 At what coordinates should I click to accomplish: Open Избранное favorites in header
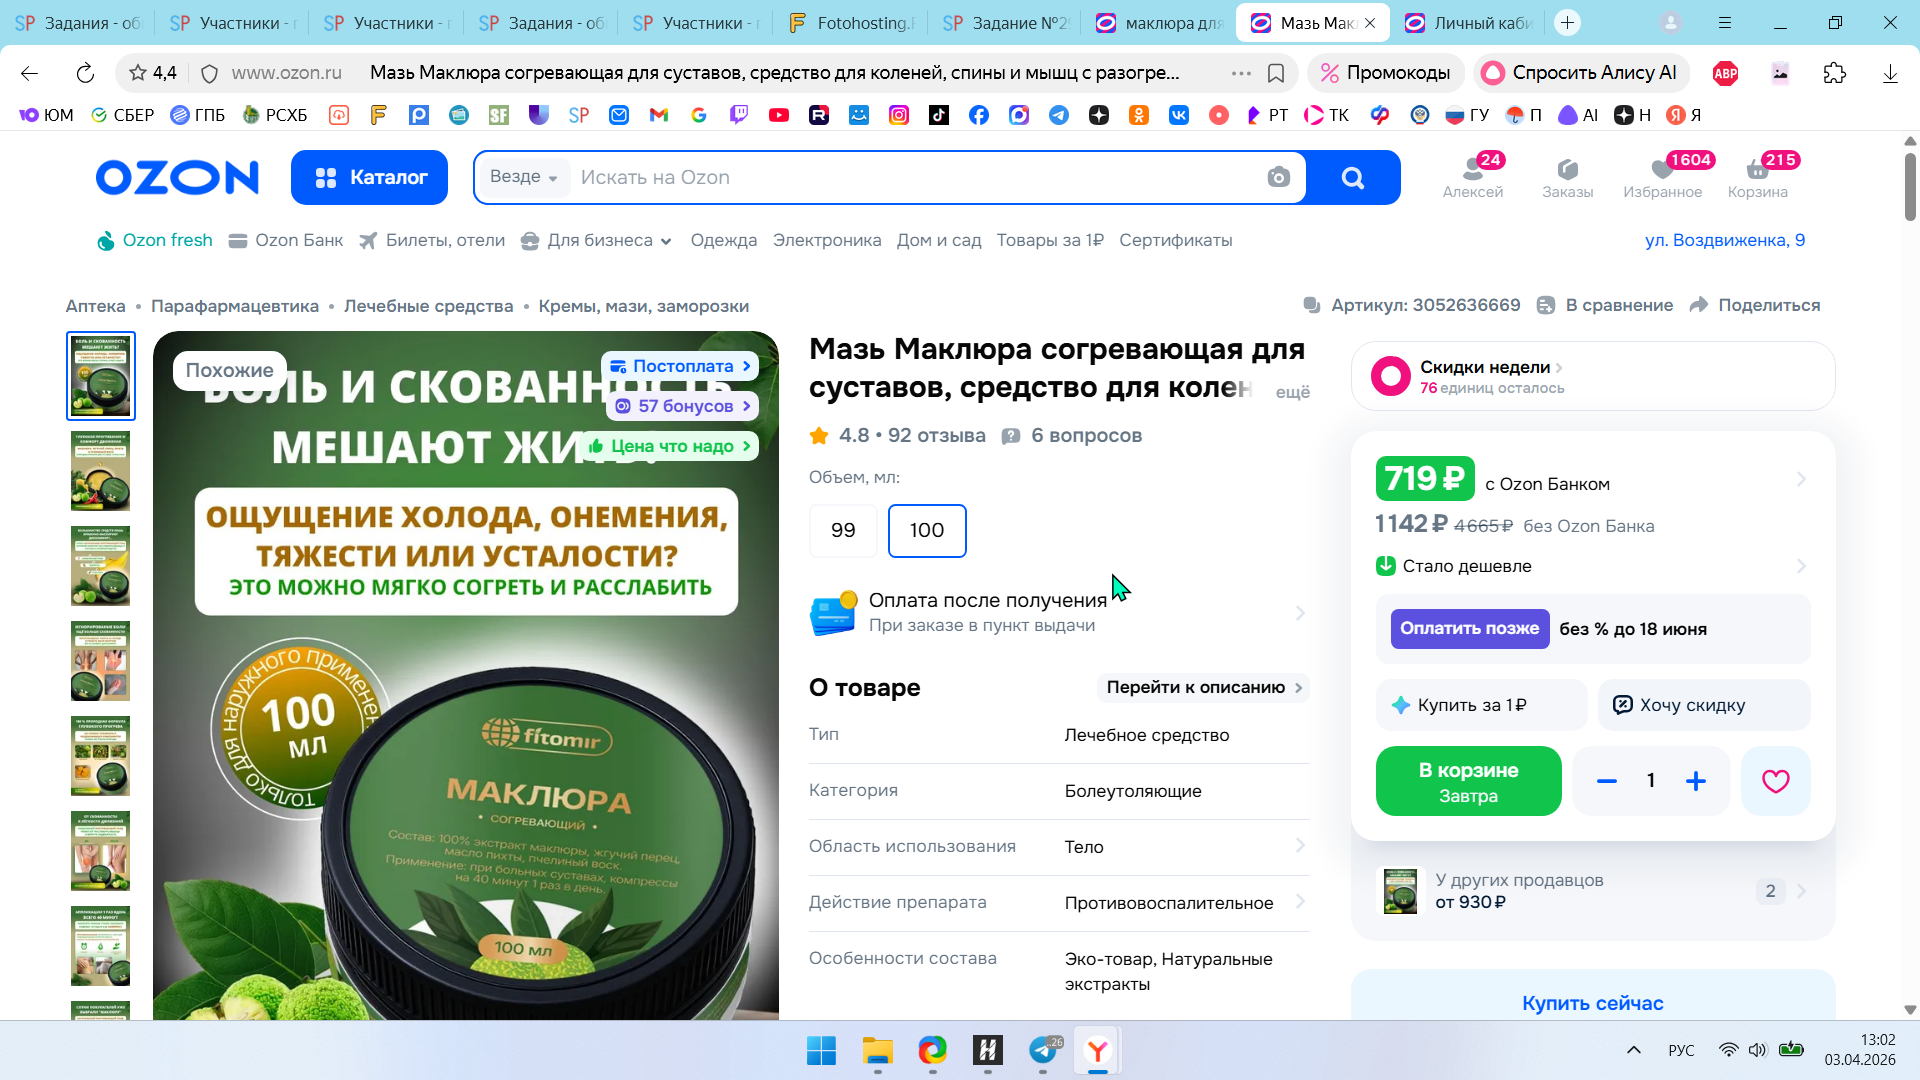tap(1662, 177)
